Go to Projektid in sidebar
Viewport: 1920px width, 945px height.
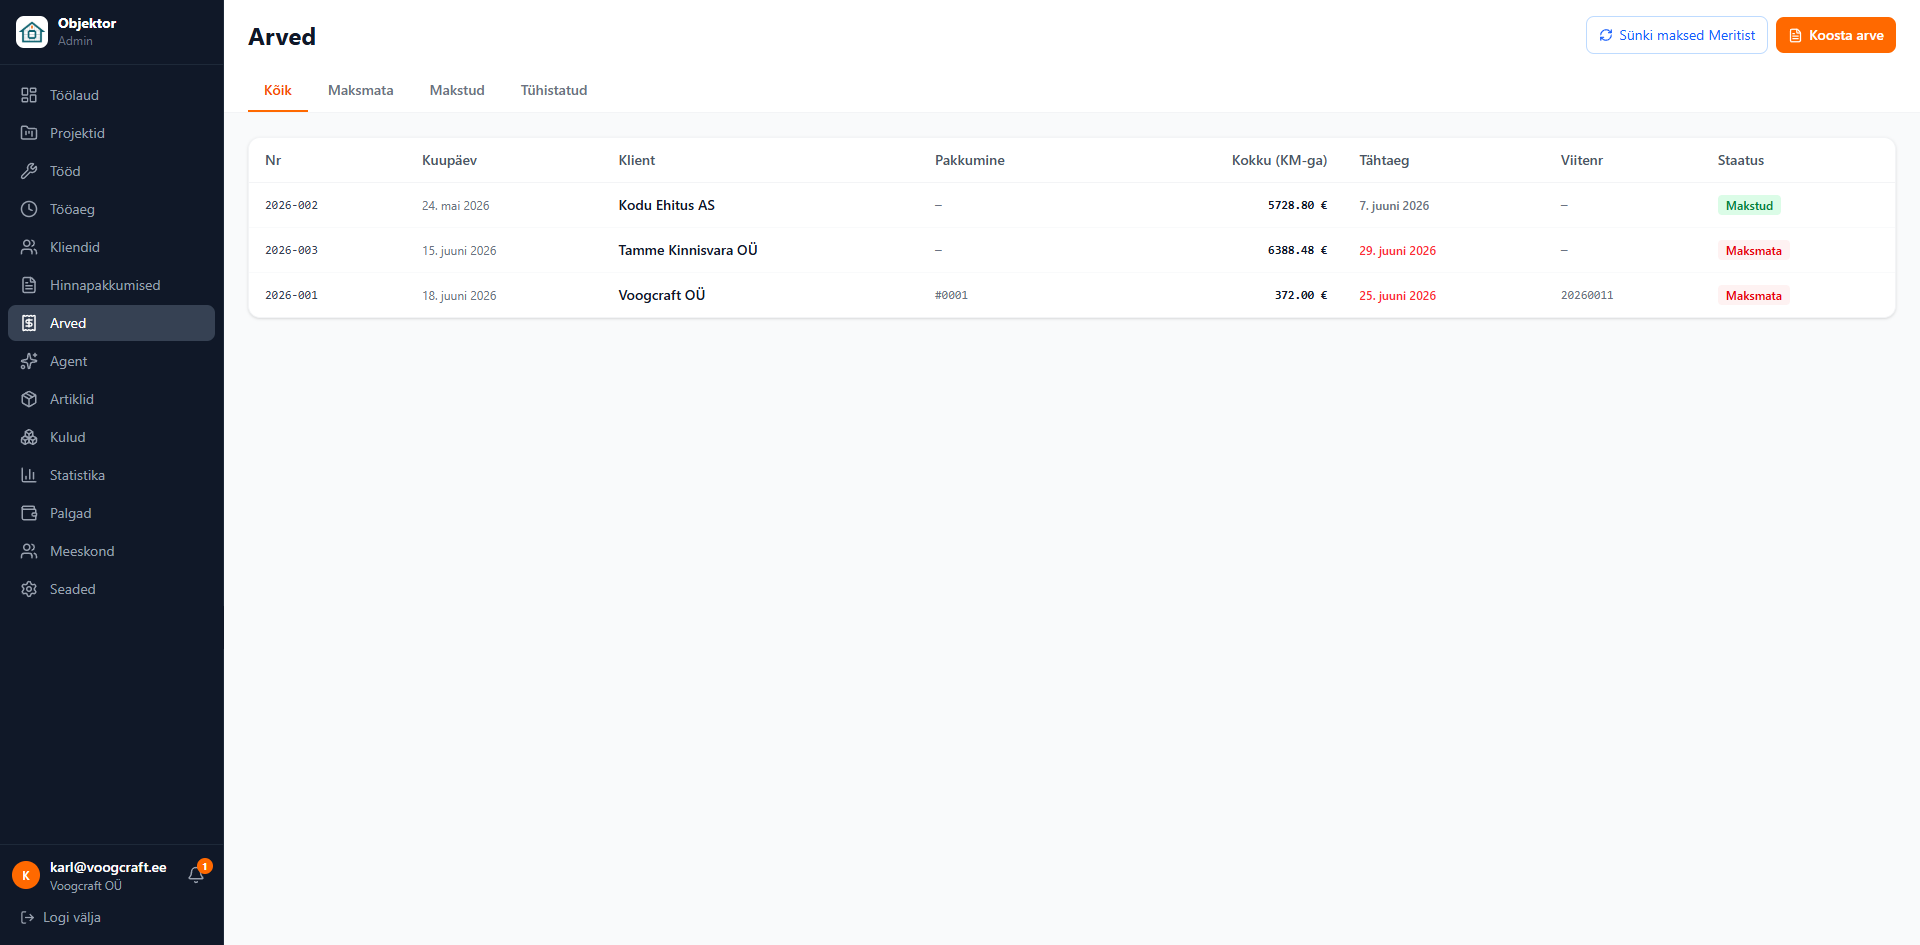111,133
